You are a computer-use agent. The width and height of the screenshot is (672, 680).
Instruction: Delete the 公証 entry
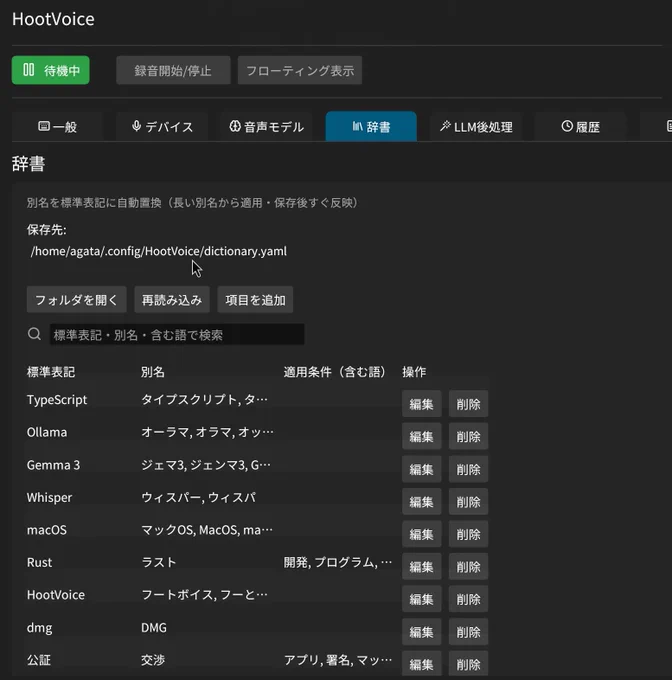tap(468, 664)
